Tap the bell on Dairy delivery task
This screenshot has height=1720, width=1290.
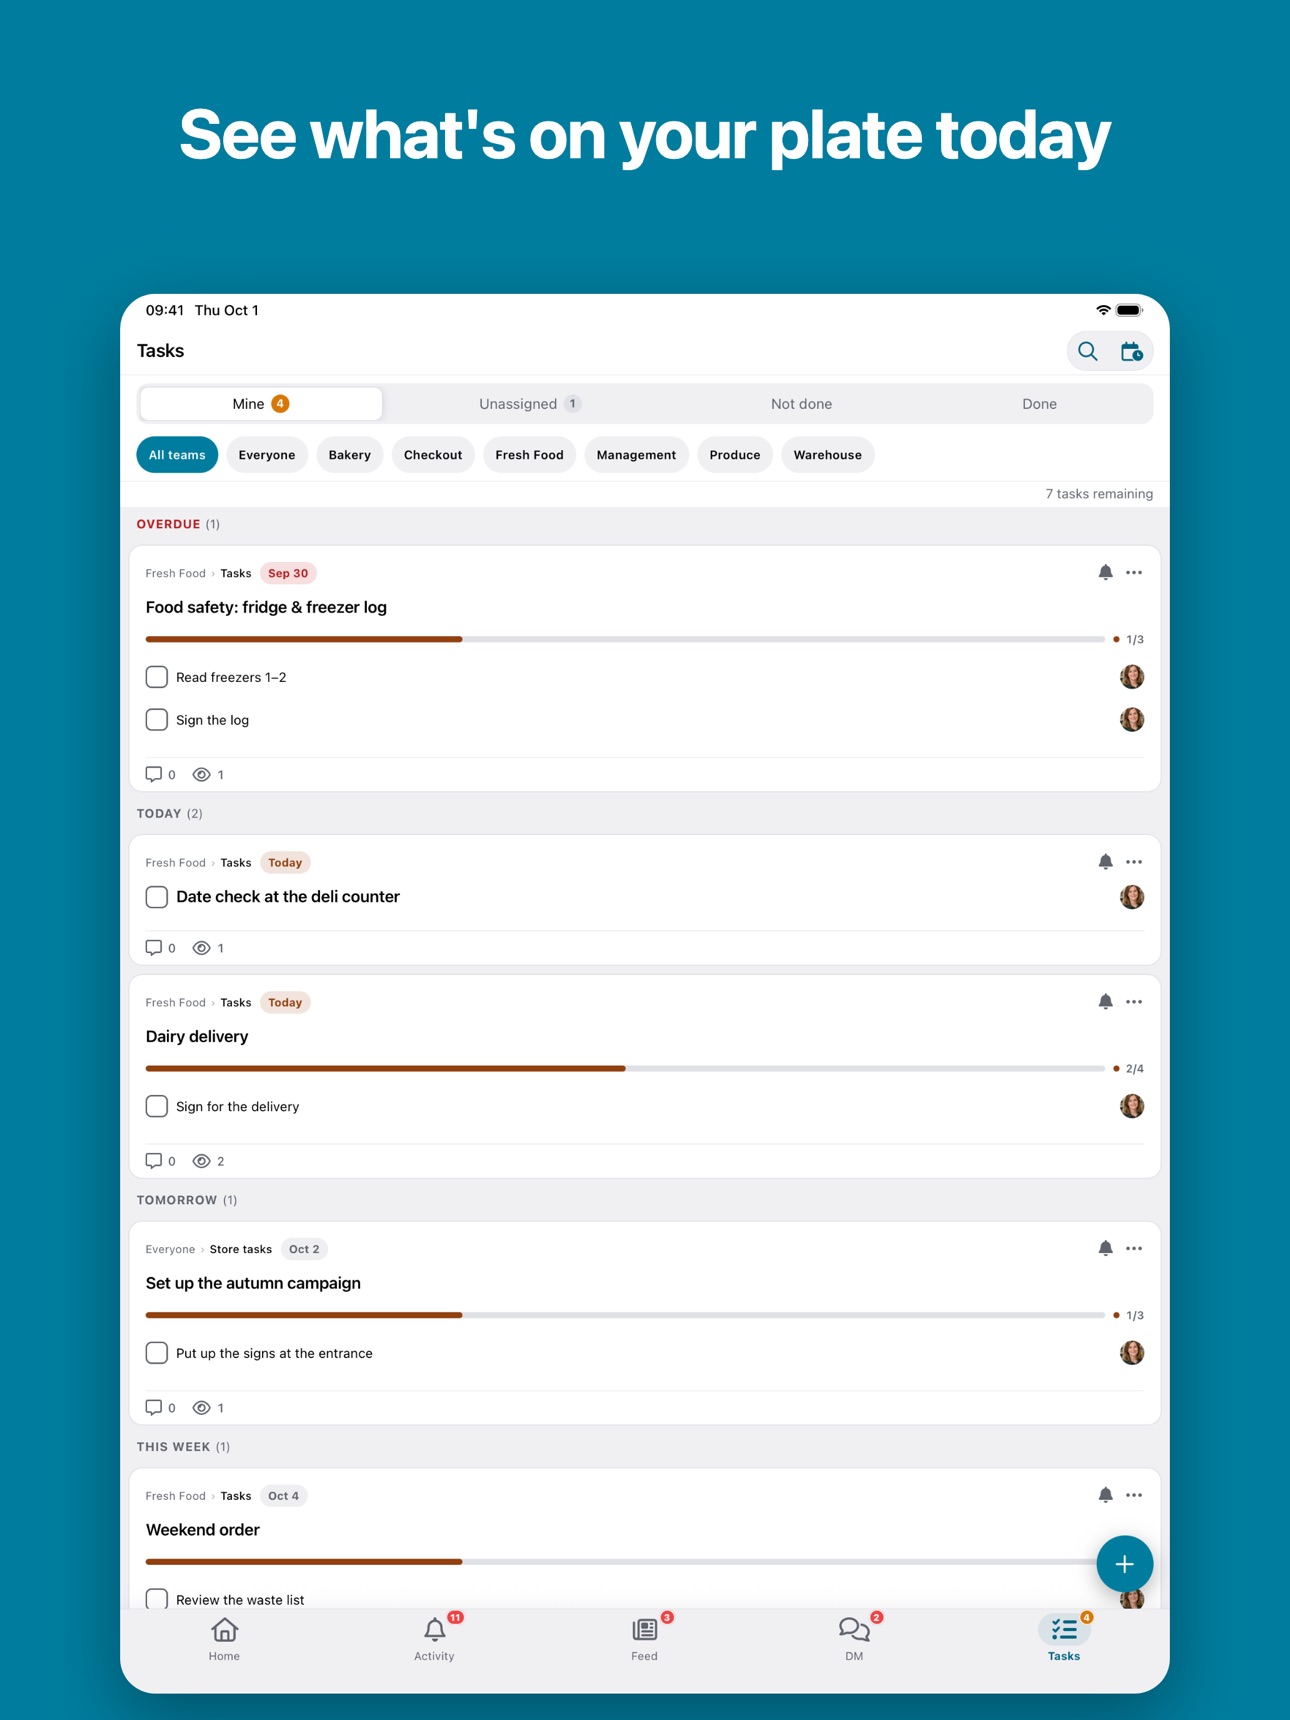coord(1105,1002)
